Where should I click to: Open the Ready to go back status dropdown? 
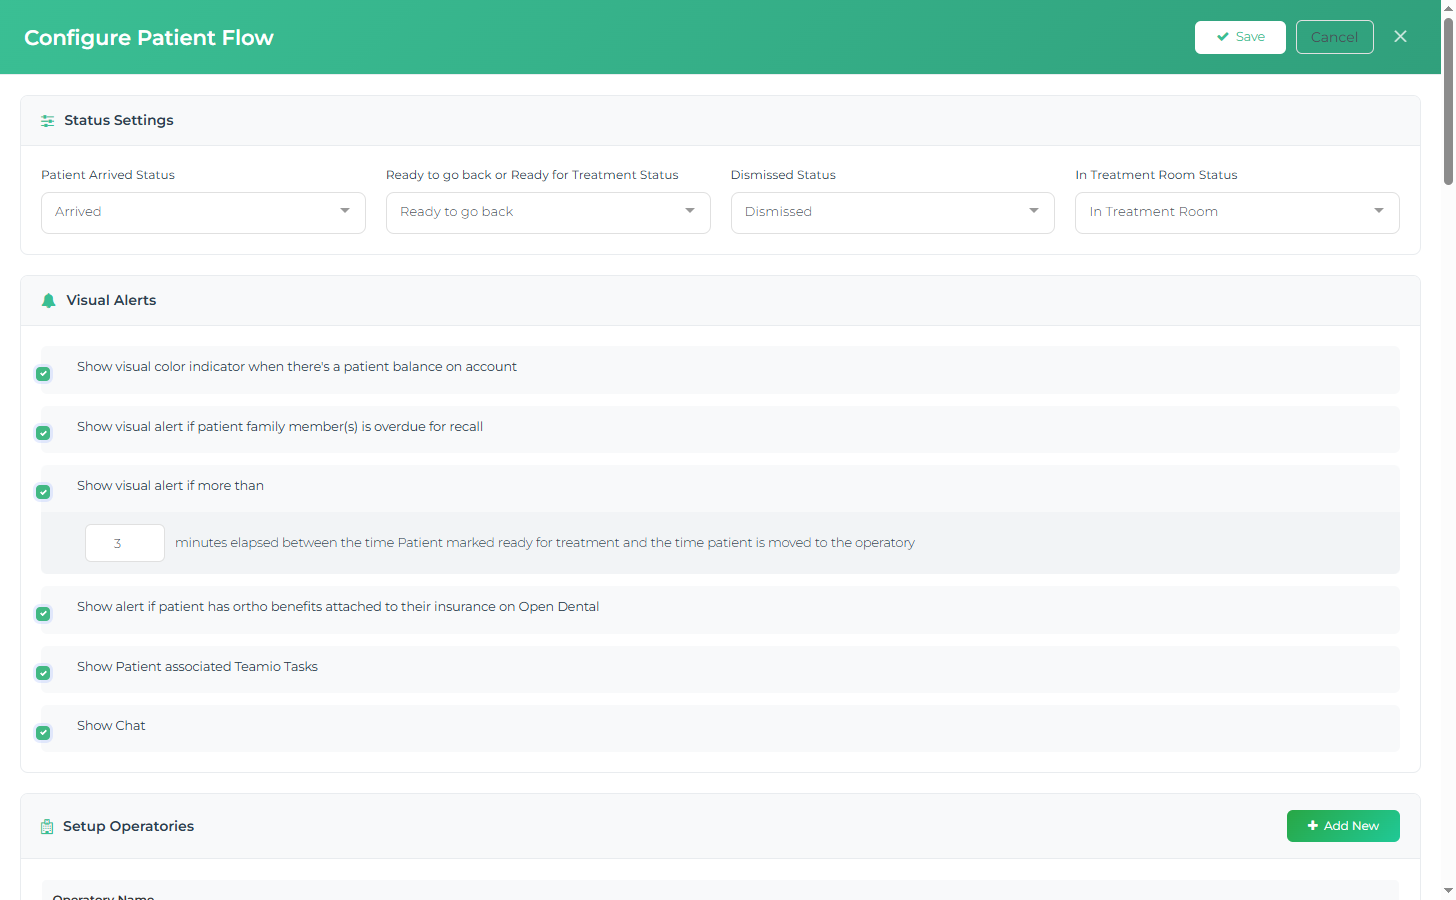coord(548,213)
